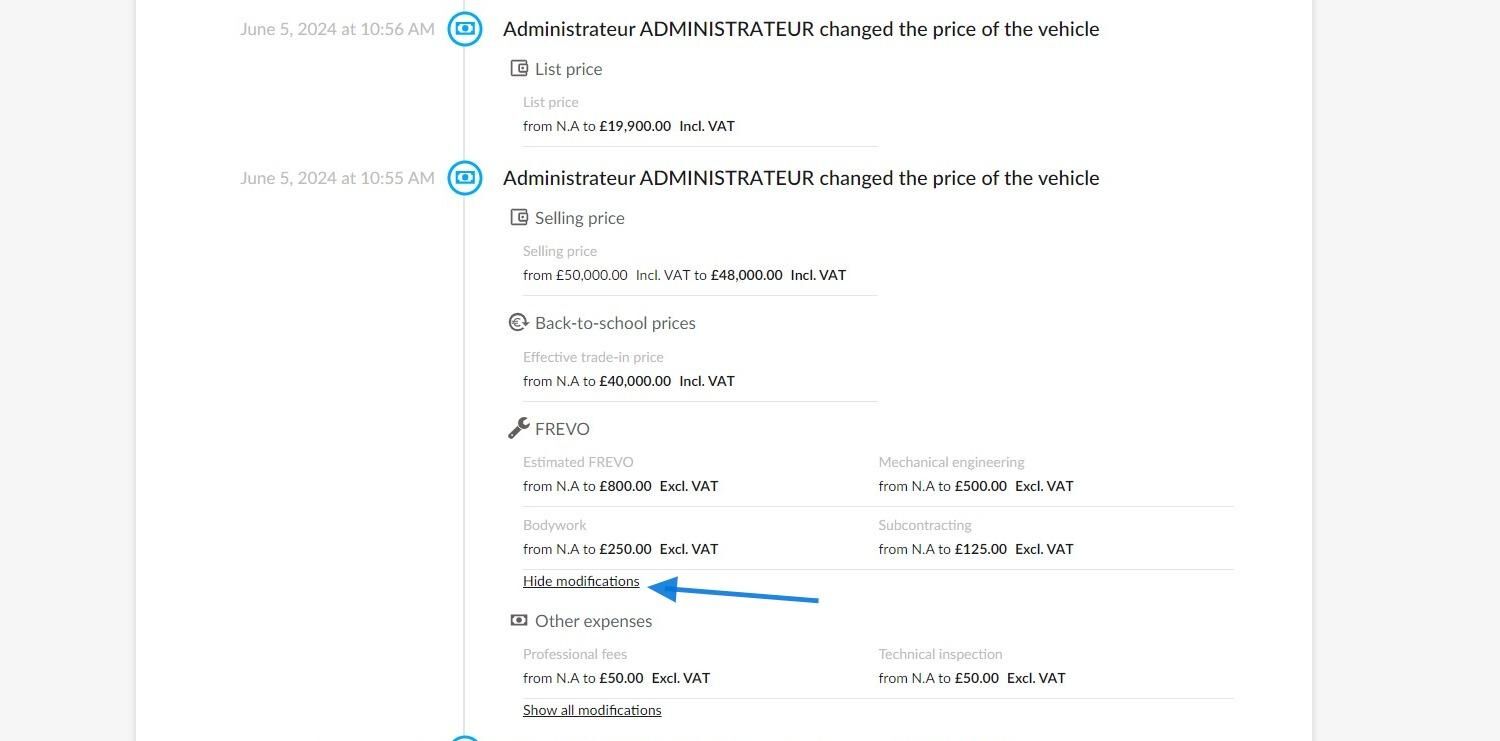
Task: Click the 10:55 AM price-change timeline marker icon
Action: (x=464, y=178)
